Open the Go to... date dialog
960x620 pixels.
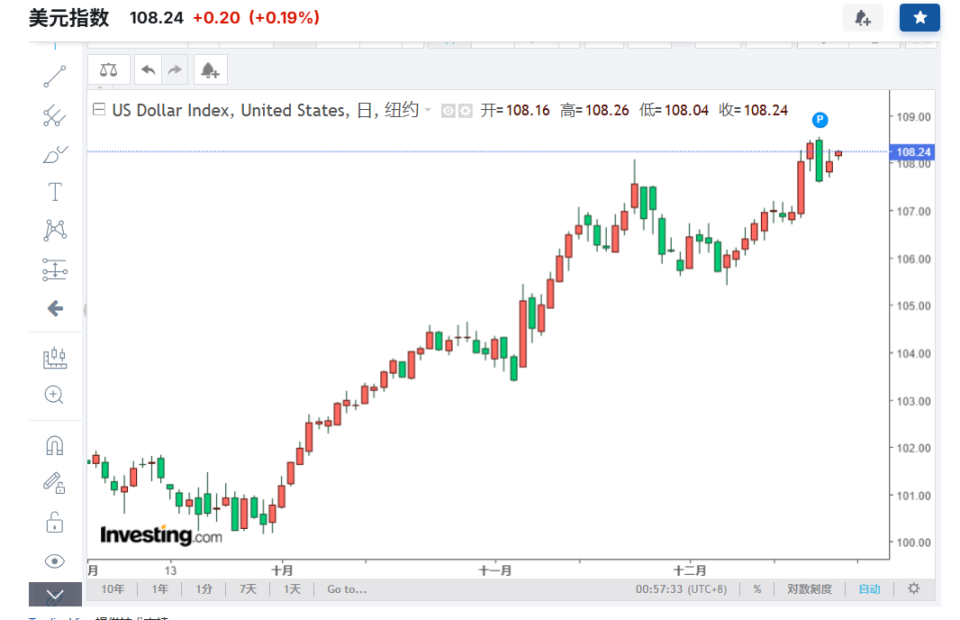[x=347, y=589]
